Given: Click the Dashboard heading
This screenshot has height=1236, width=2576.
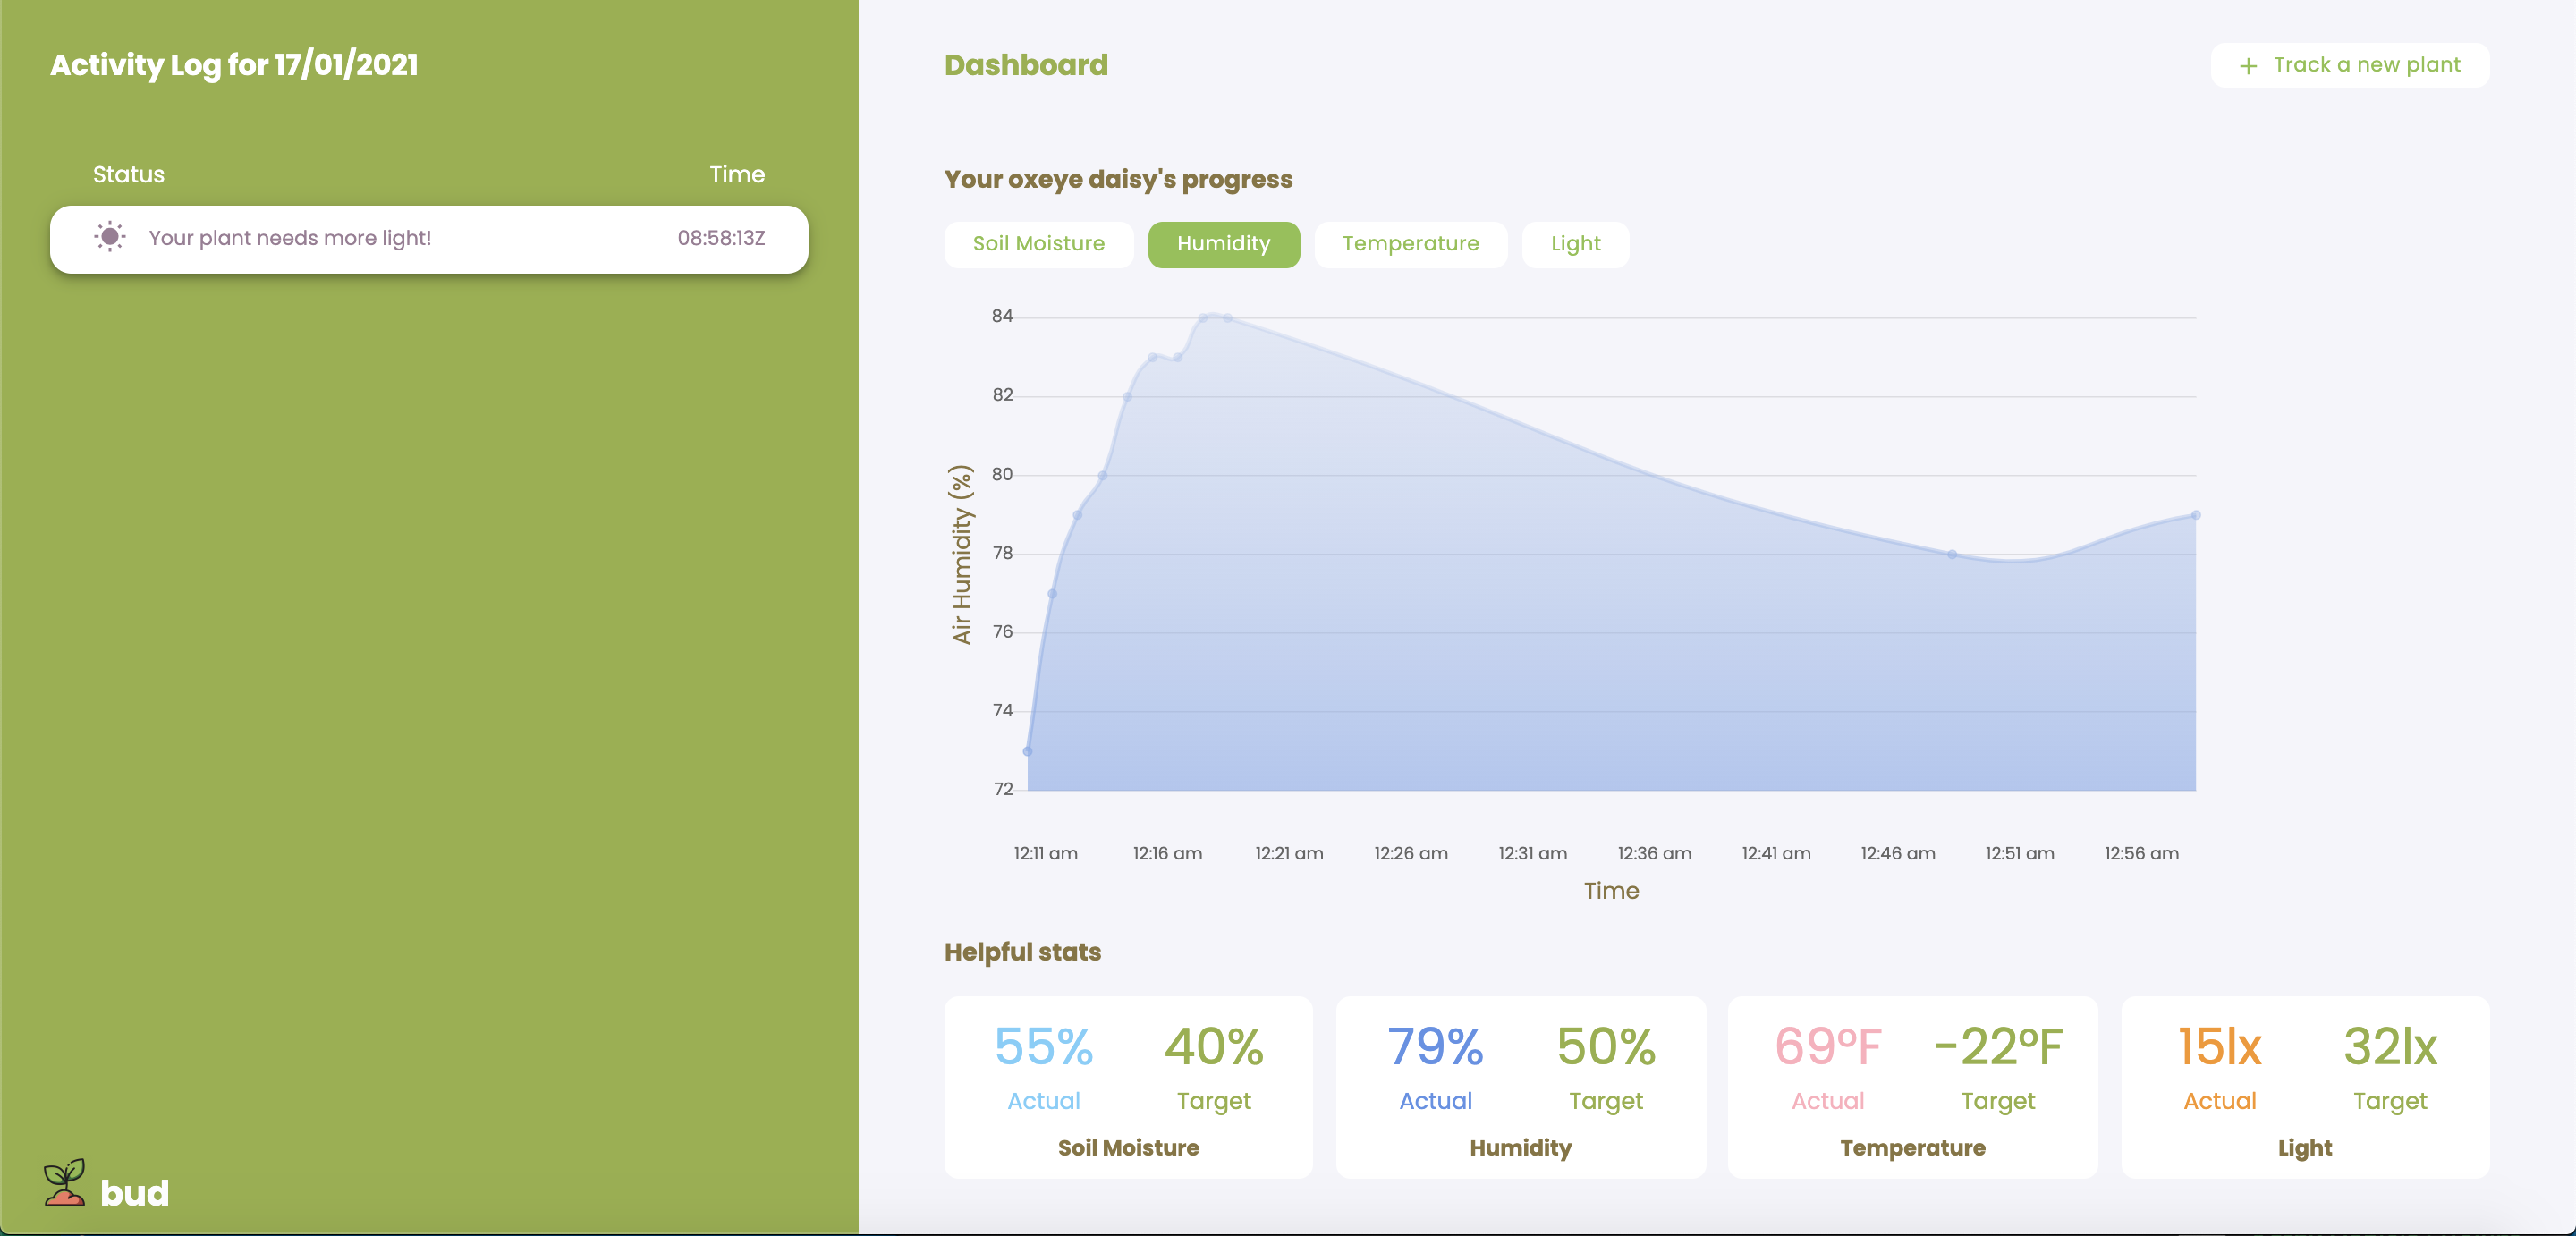Looking at the screenshot, I should click(1026, 66).
